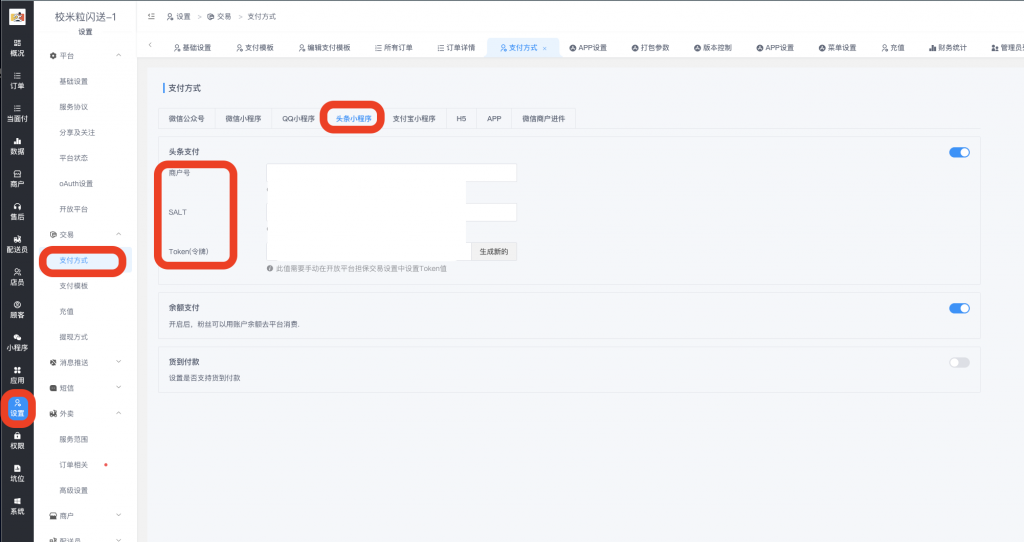Open the 菜单设置 page tab
This screenshot has width=1024, height=542.
(x=837, y=48)
